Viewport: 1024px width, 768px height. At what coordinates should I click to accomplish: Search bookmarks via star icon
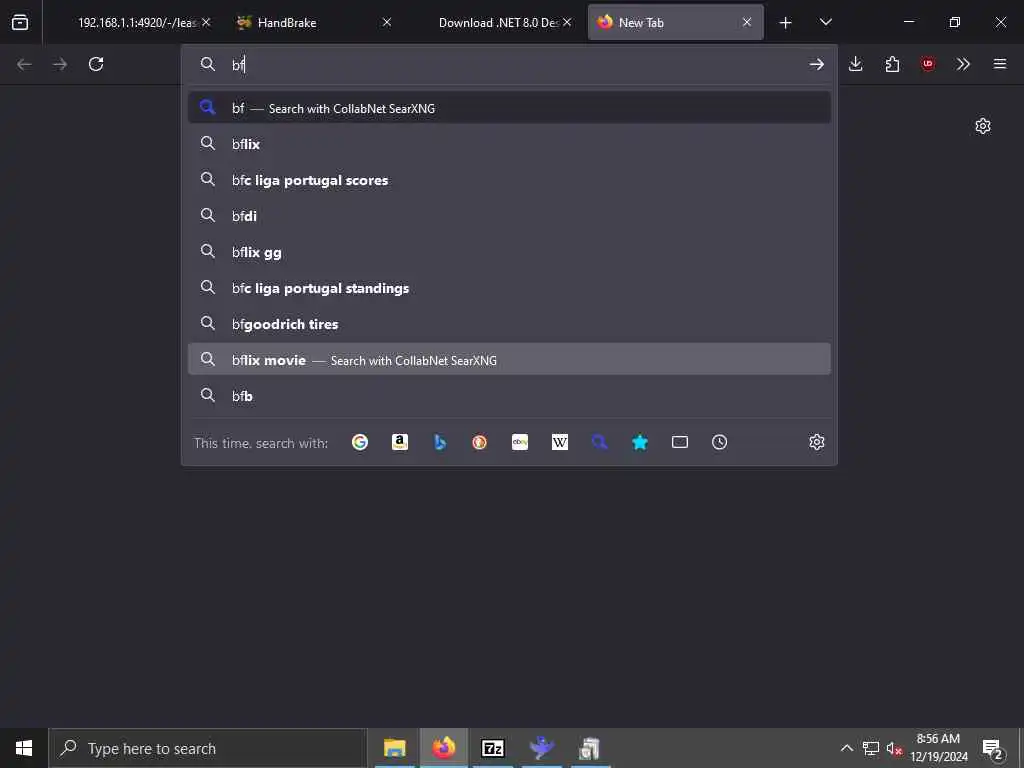[639, 442]
